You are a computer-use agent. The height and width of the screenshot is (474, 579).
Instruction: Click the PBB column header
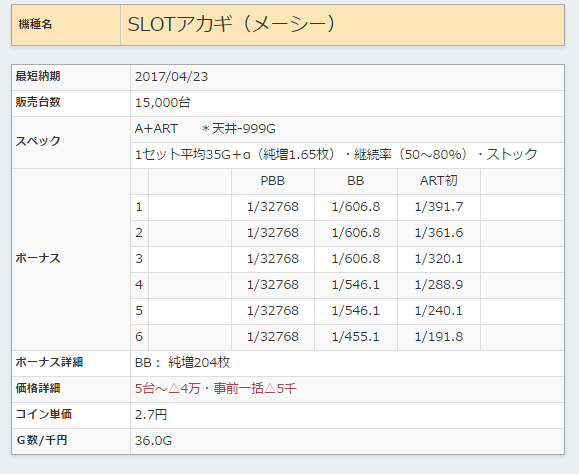273,181
